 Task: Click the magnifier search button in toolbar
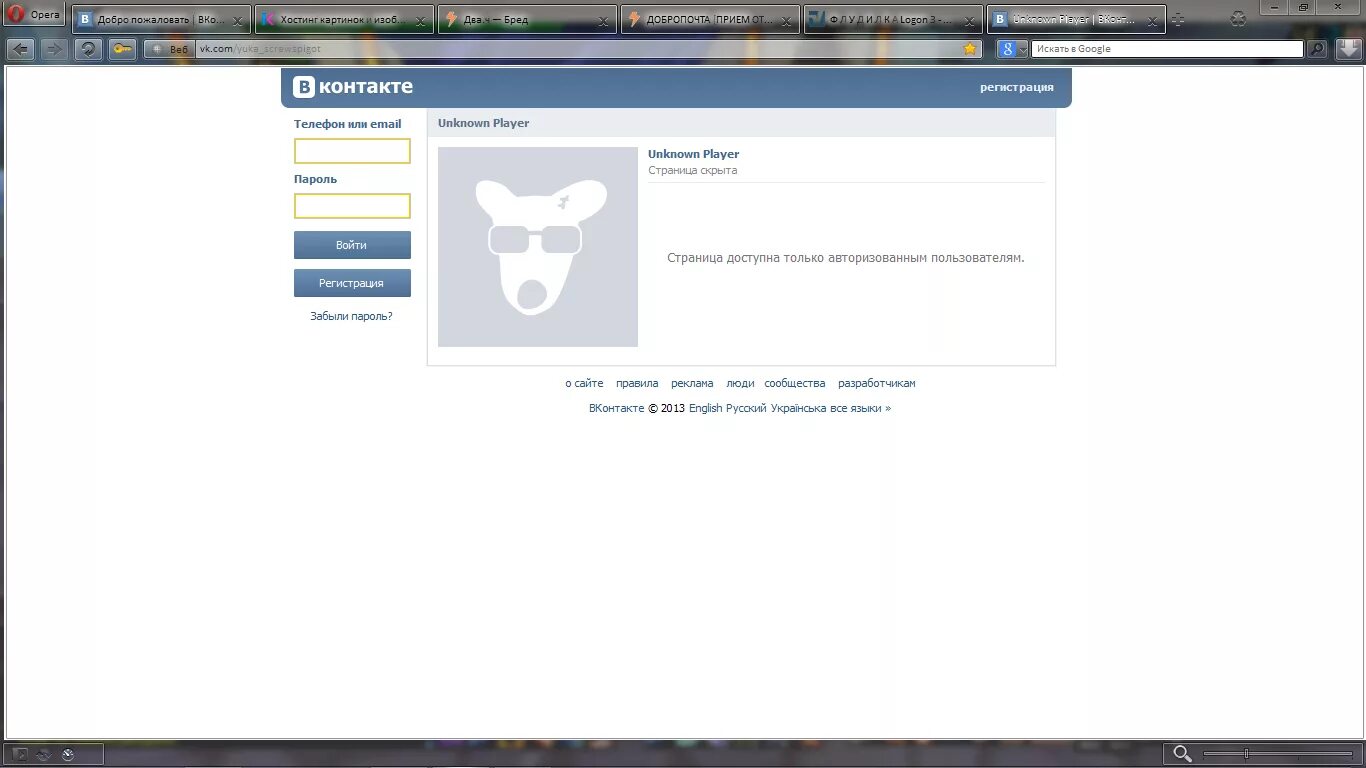point(1318,49)
